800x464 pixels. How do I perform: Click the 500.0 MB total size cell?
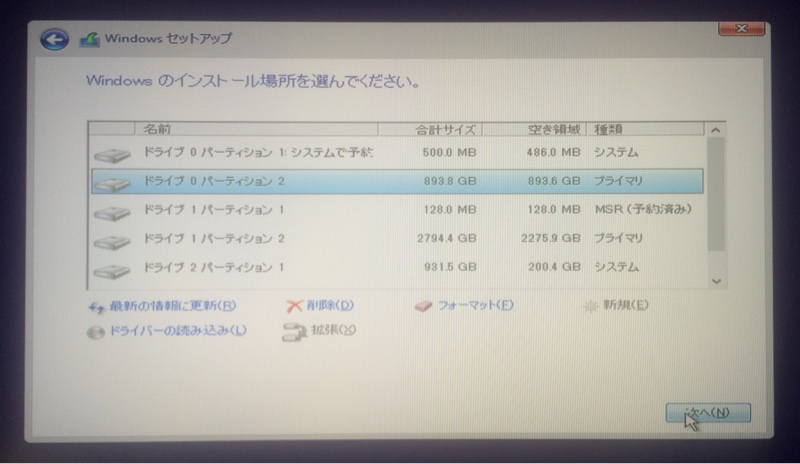[x=449, y=153]
